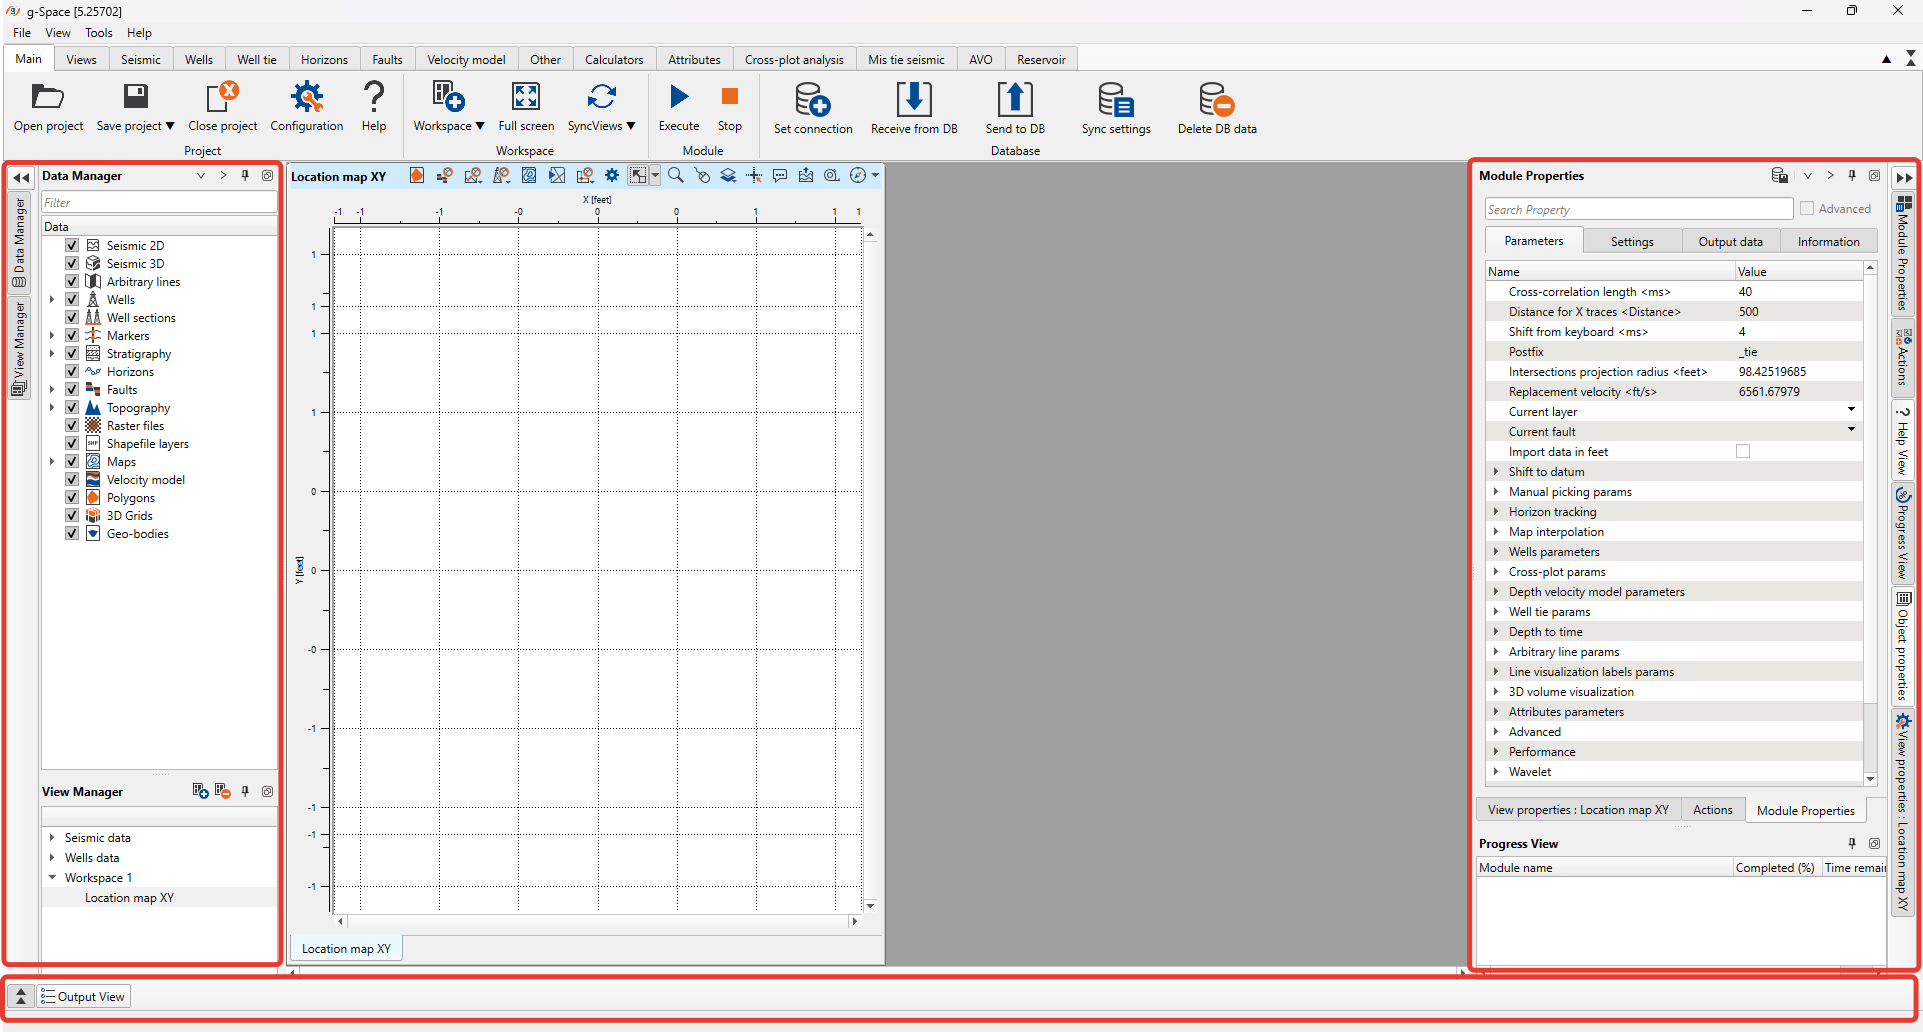Toggle the Horizons data checkbox
The width and height of the screenshot is (1923, 1032).
point(72,372)
